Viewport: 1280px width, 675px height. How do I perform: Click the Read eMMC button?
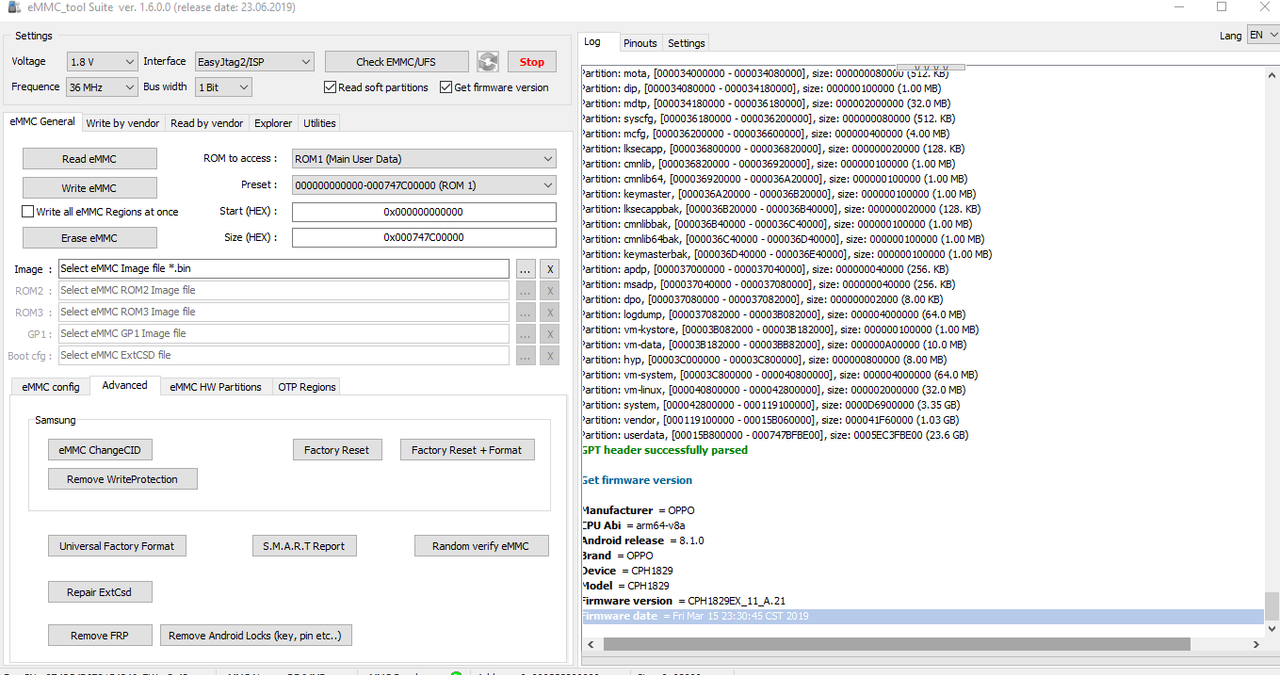pyautogui.click(x=89, y=159)
